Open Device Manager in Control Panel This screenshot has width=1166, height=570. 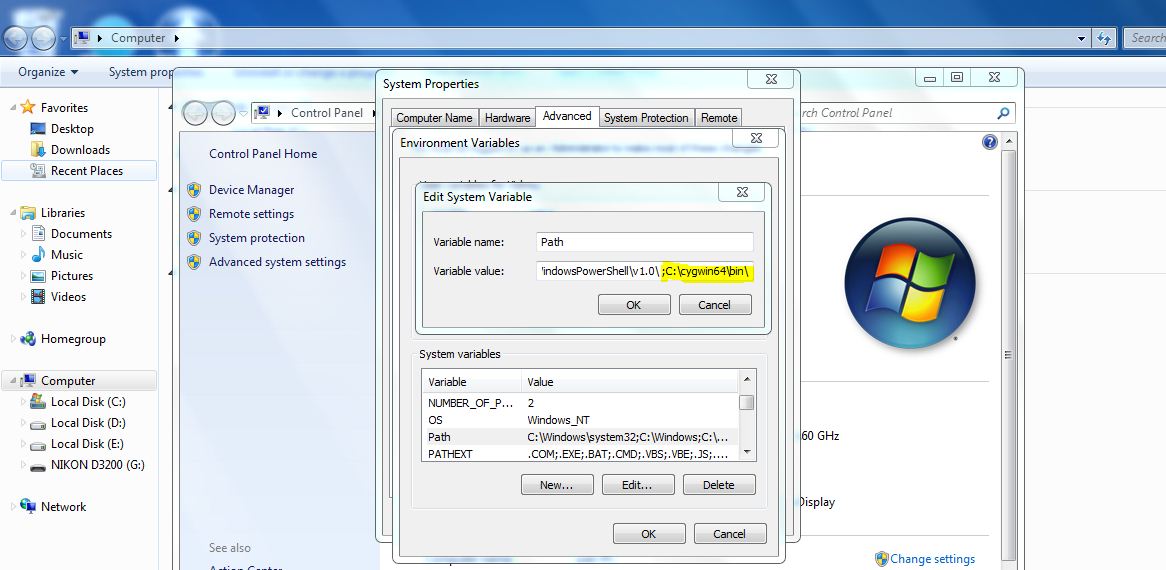pos(251,190)
